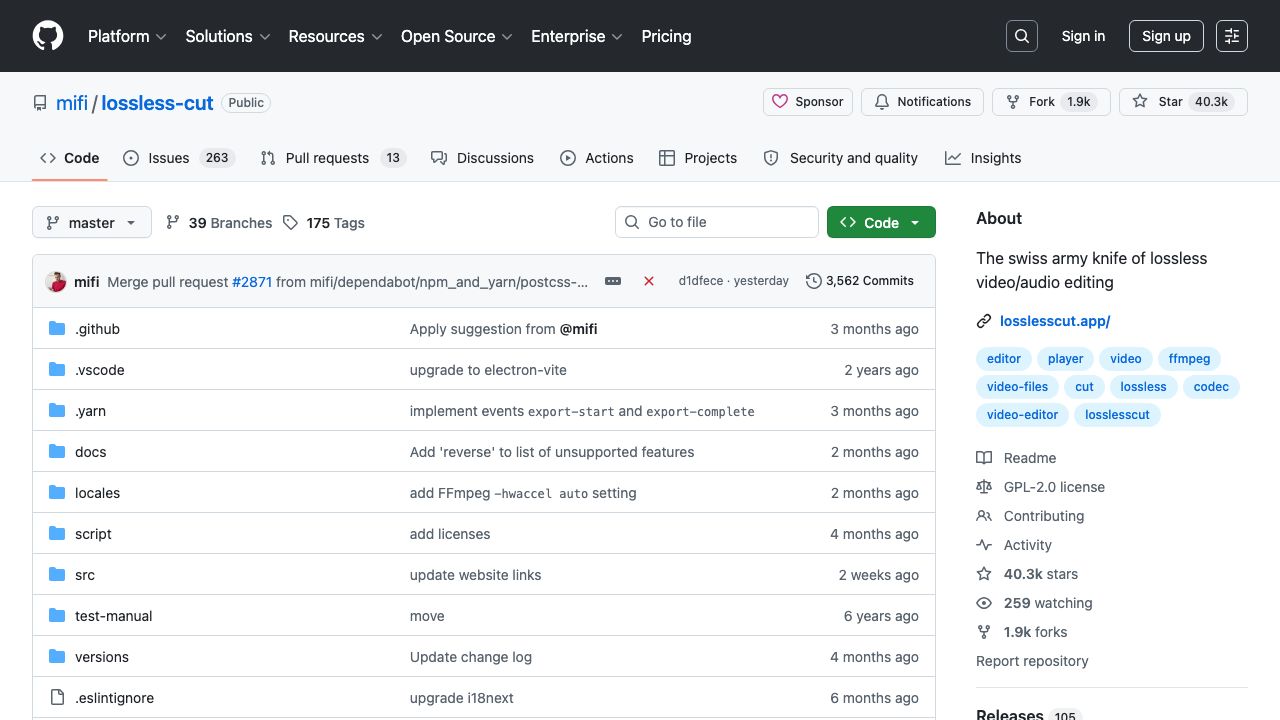Sponsor this repository

point(808,102)
